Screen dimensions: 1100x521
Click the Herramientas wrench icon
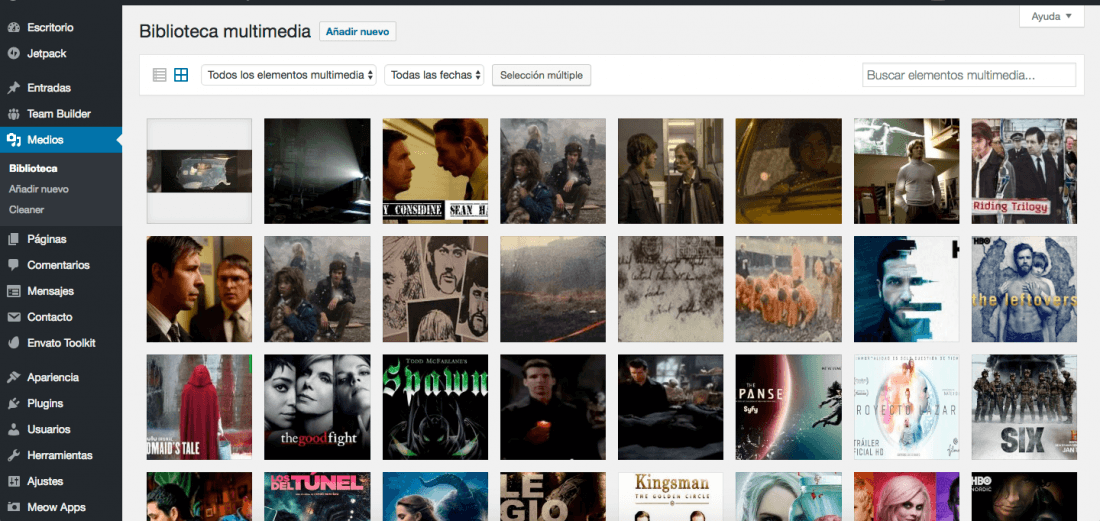point(13,455)
